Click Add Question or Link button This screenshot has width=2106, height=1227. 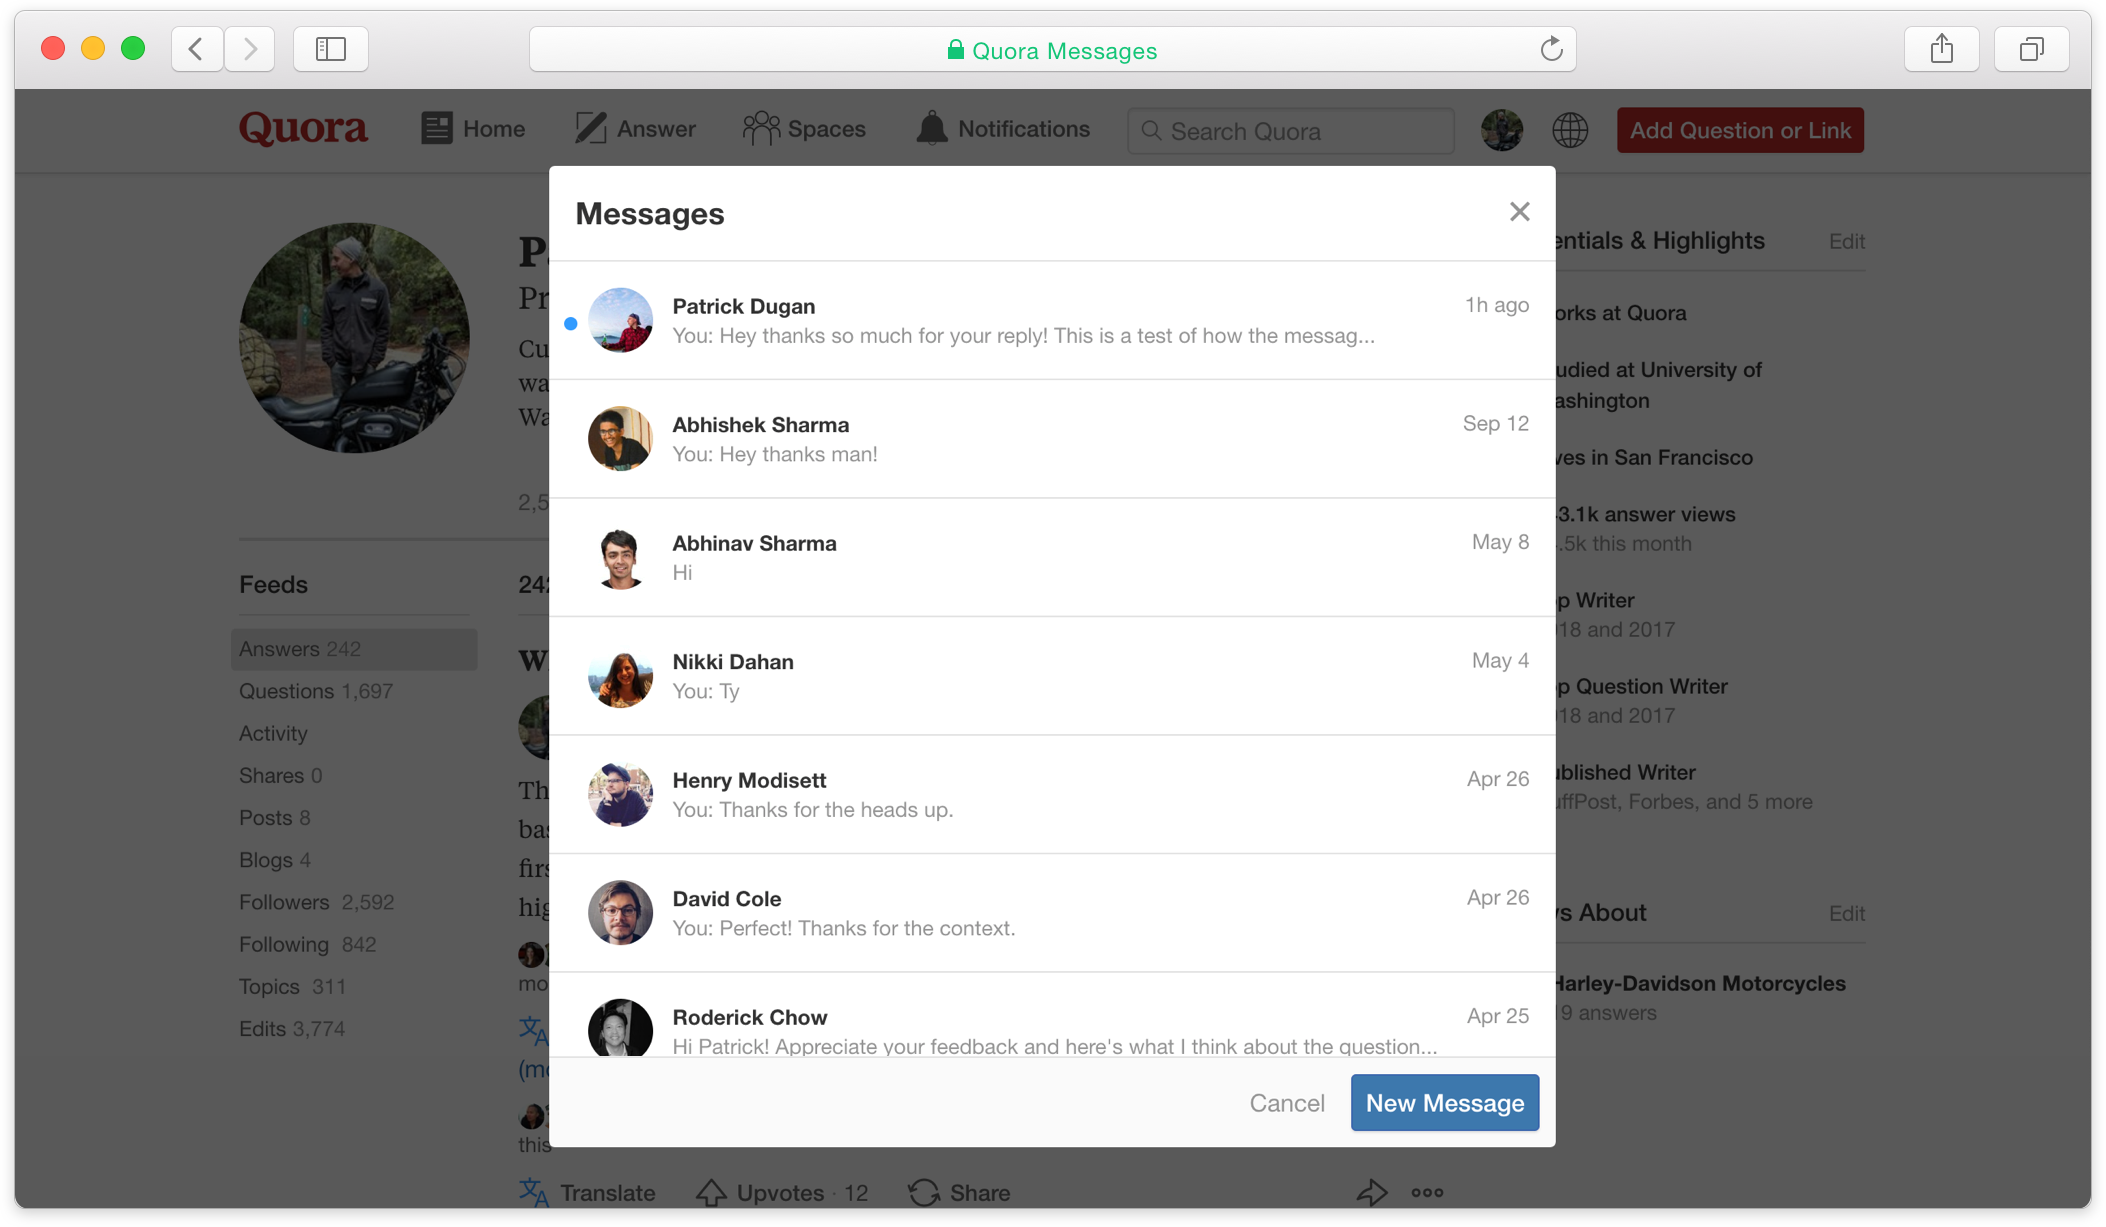(x=1740, y=130)
